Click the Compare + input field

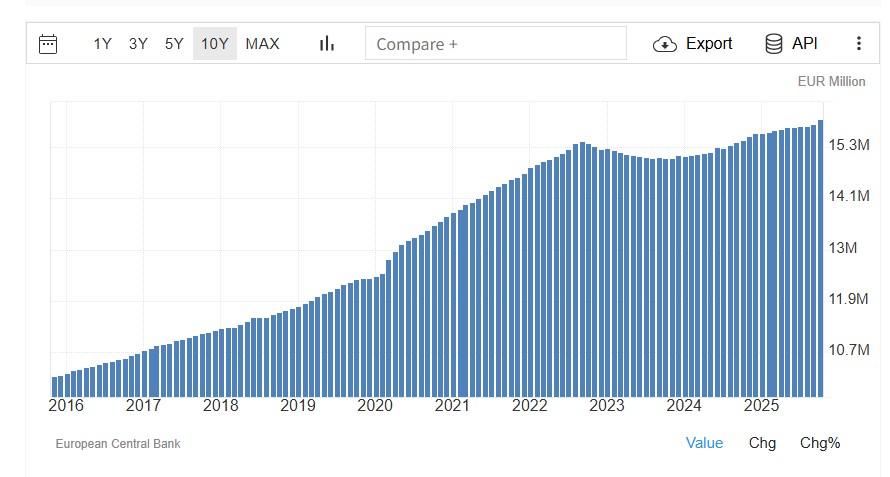[496, 44]
